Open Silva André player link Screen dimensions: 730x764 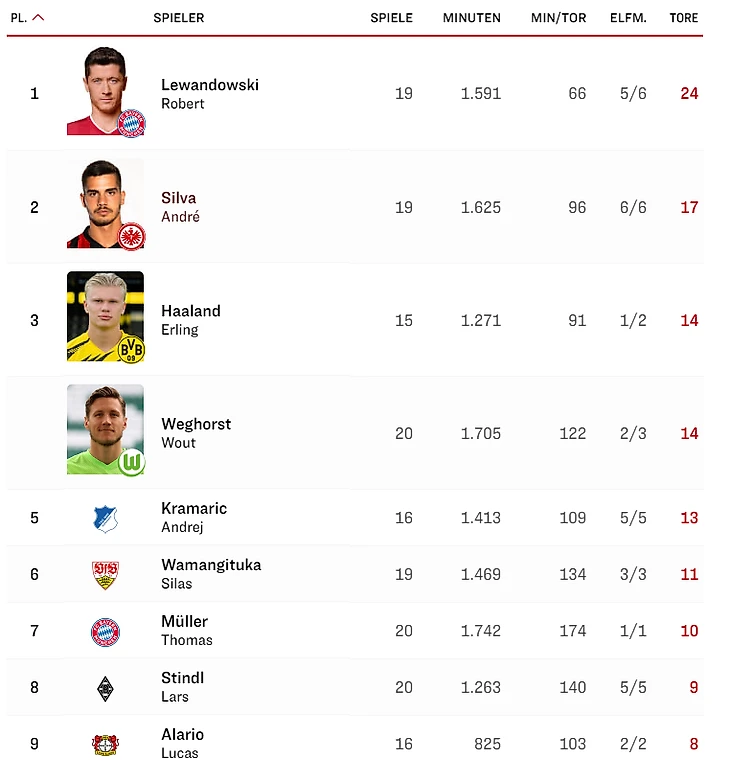[x=180, y=207]
